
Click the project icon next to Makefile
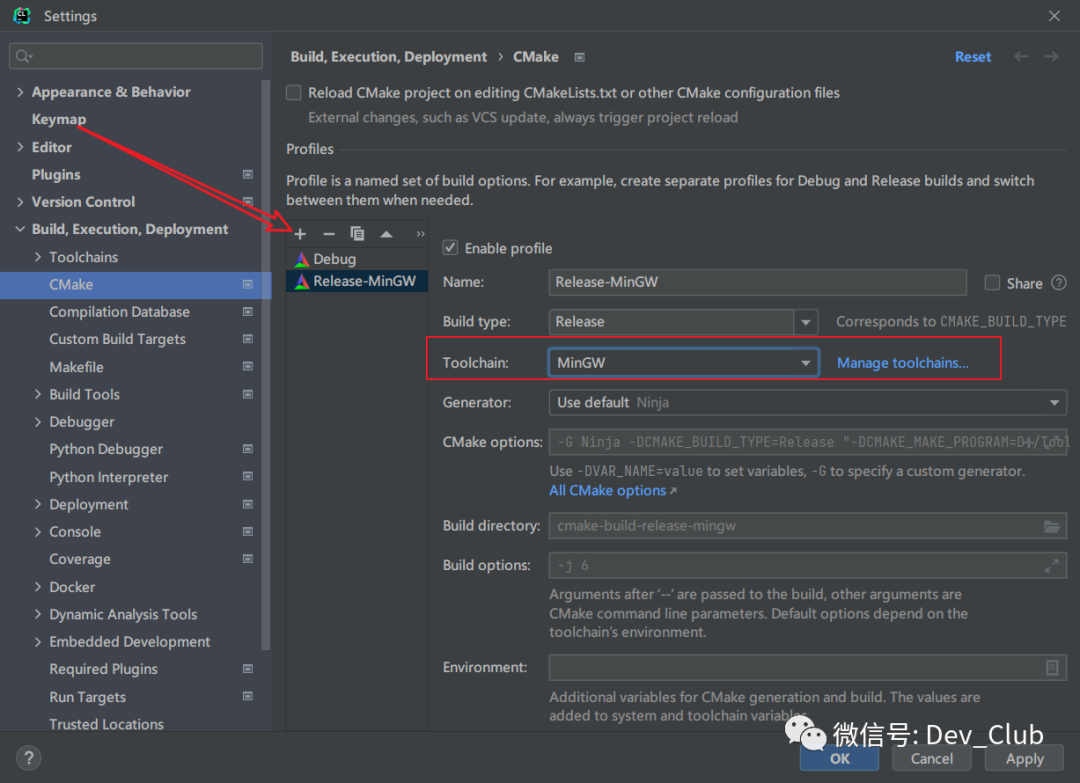(248, 367)
